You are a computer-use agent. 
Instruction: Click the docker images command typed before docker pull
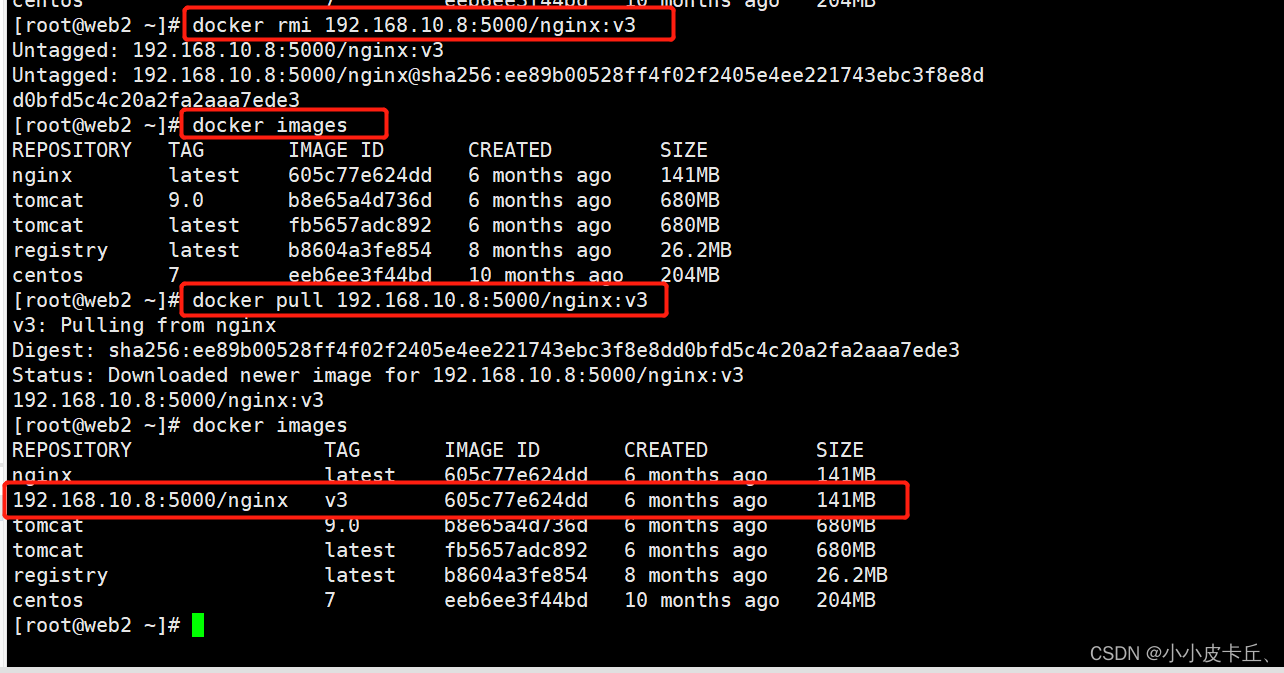[x=270, y=125]
